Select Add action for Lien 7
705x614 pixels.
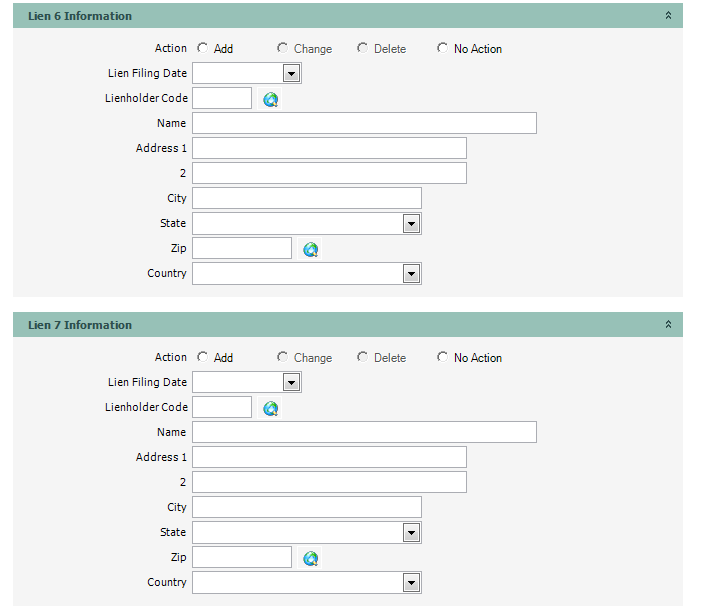point(203,357)
